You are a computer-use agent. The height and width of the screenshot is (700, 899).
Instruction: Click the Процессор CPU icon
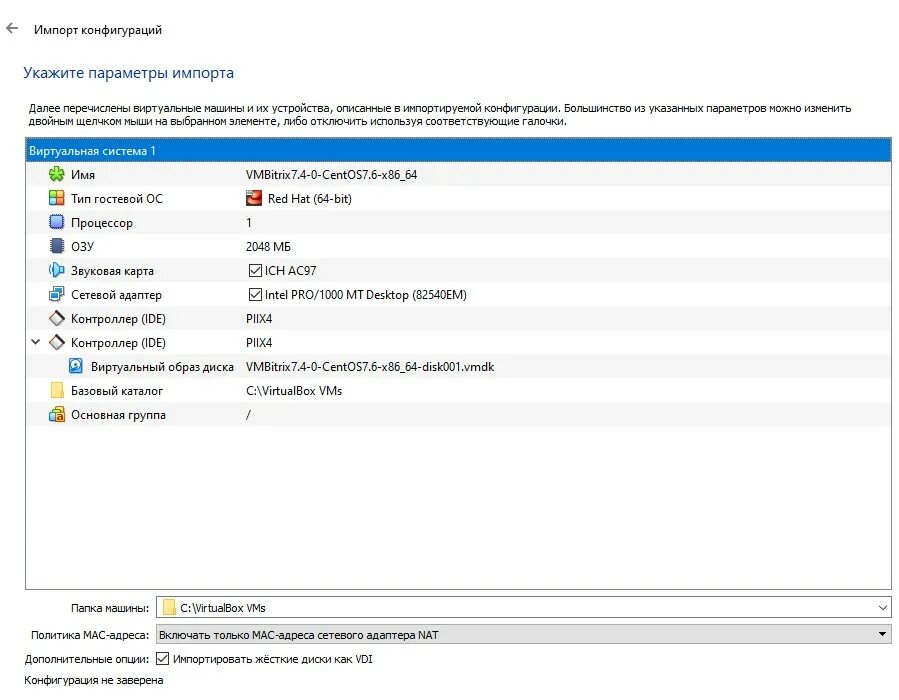pyautogui.click(x=56, y=222)
